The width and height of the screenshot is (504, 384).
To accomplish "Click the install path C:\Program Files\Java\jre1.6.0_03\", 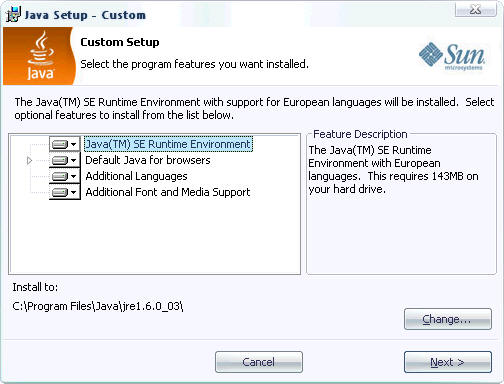I will pyautogui.click(x=98, y=306).
